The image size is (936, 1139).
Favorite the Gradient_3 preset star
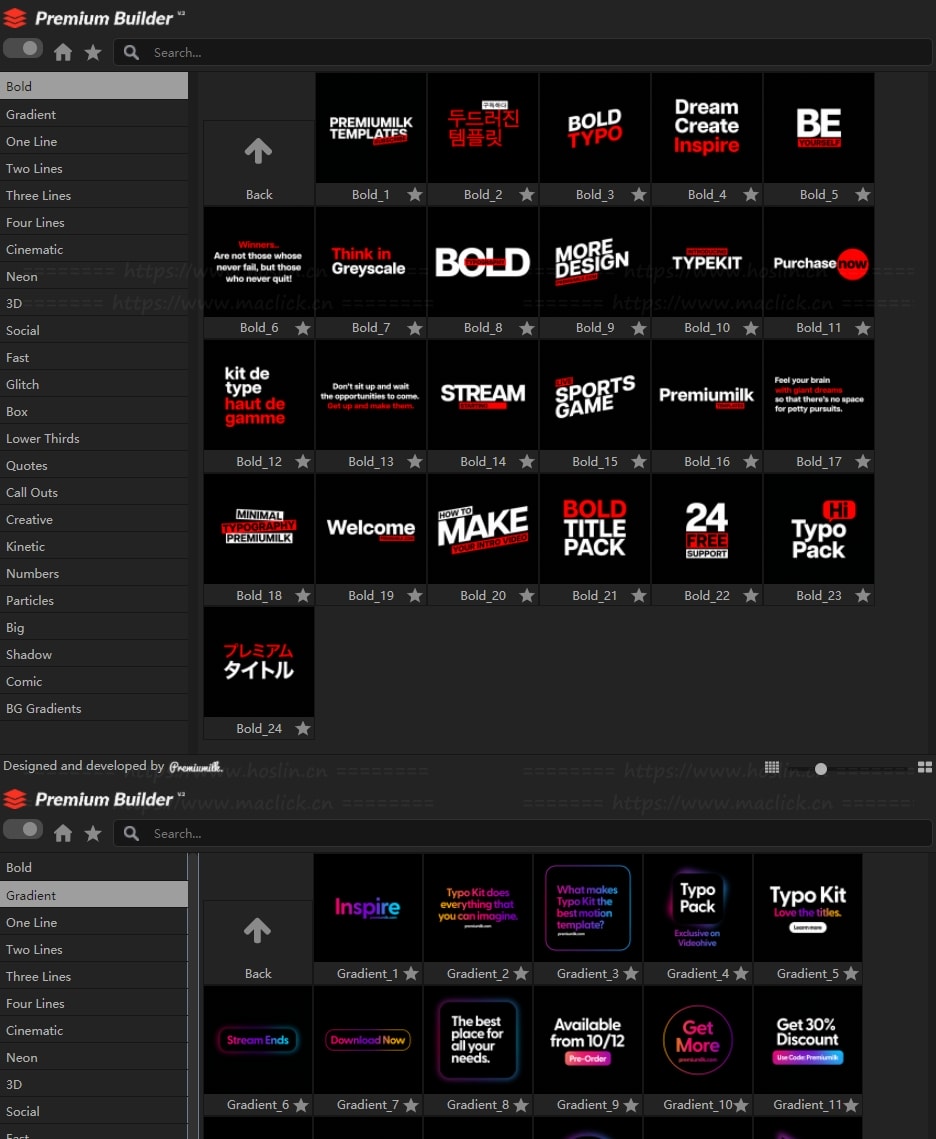[631, 973]
